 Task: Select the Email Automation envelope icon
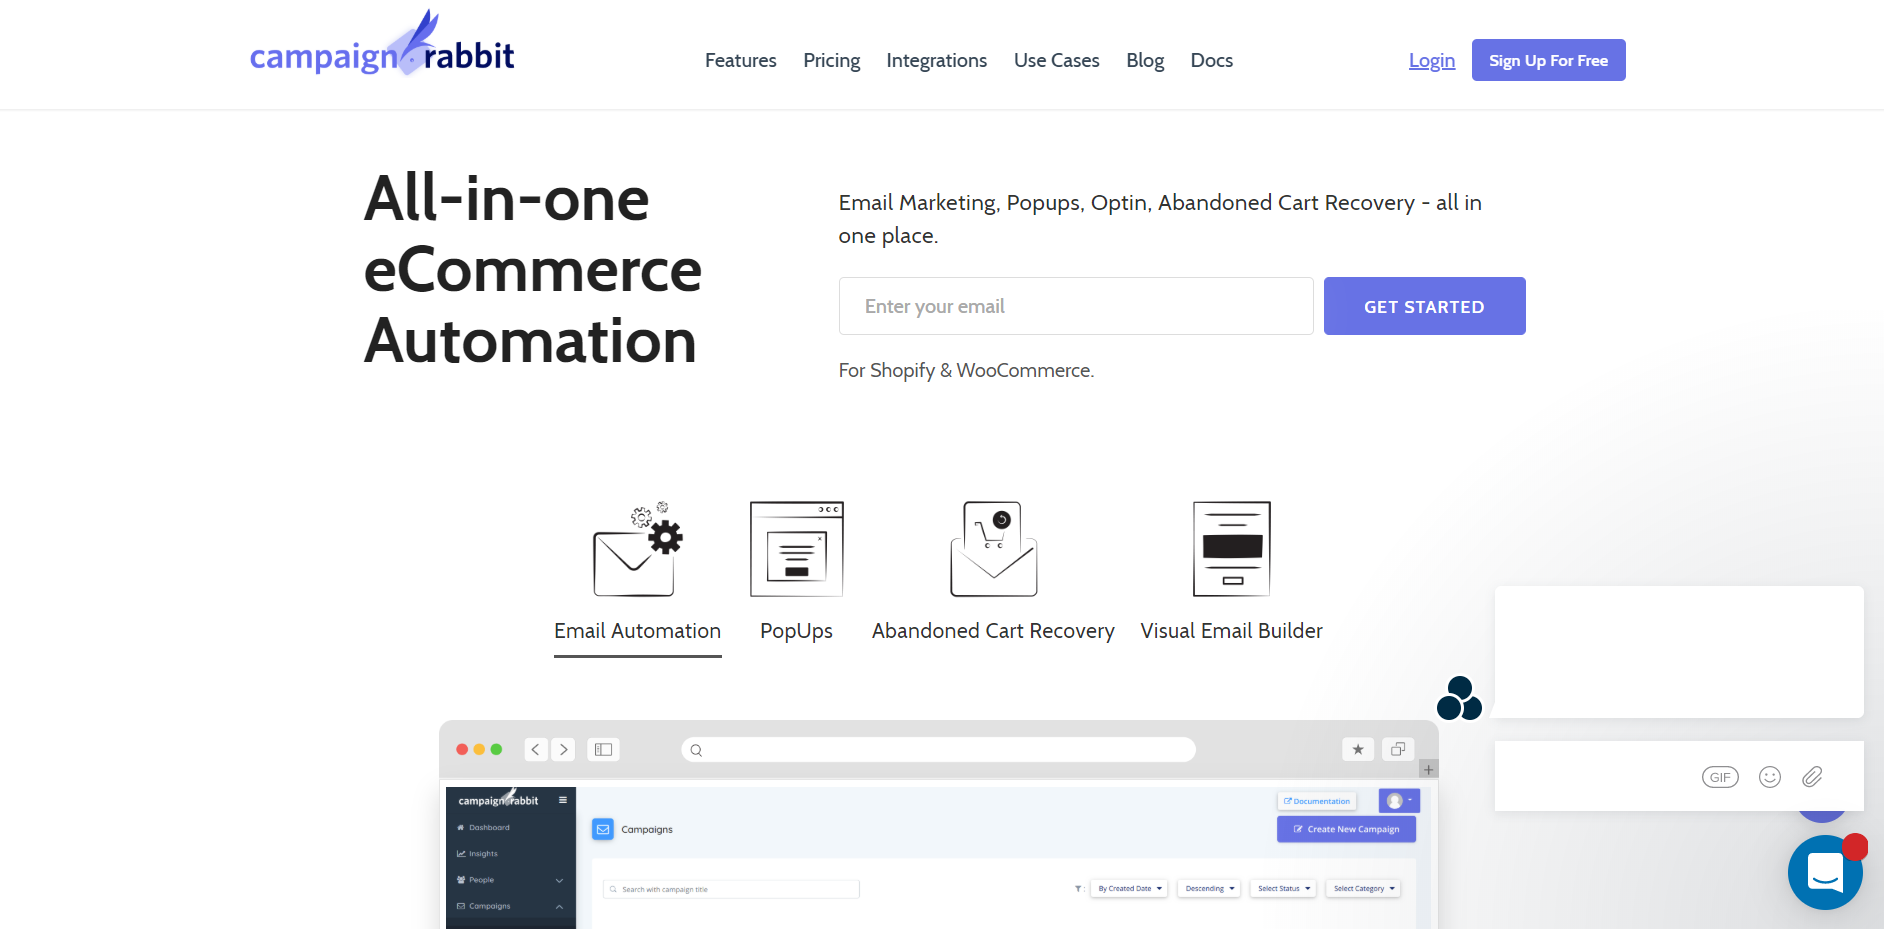point(637,550)
